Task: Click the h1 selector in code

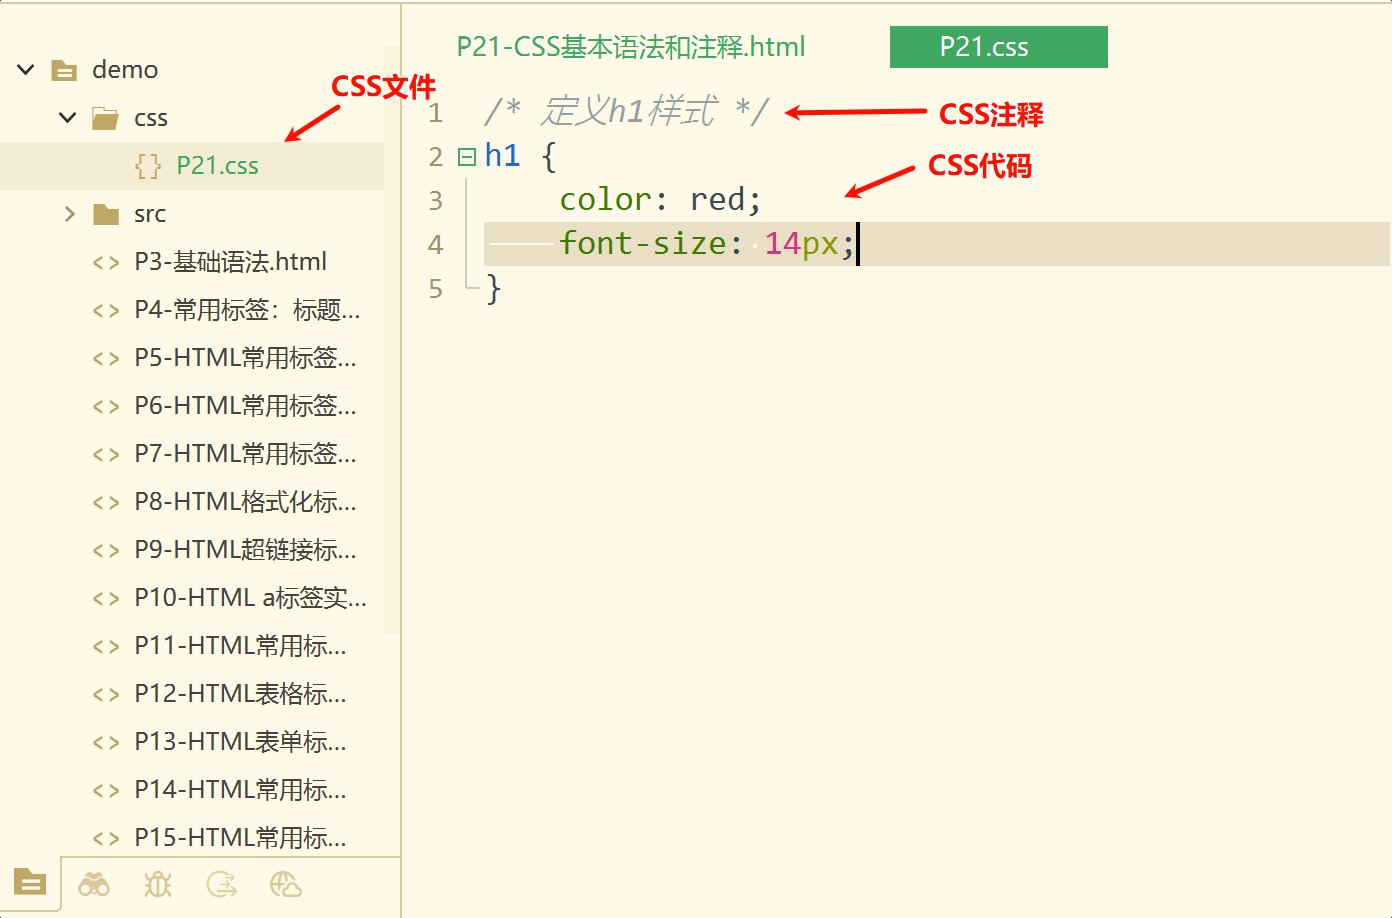Action: pos(502,156)
